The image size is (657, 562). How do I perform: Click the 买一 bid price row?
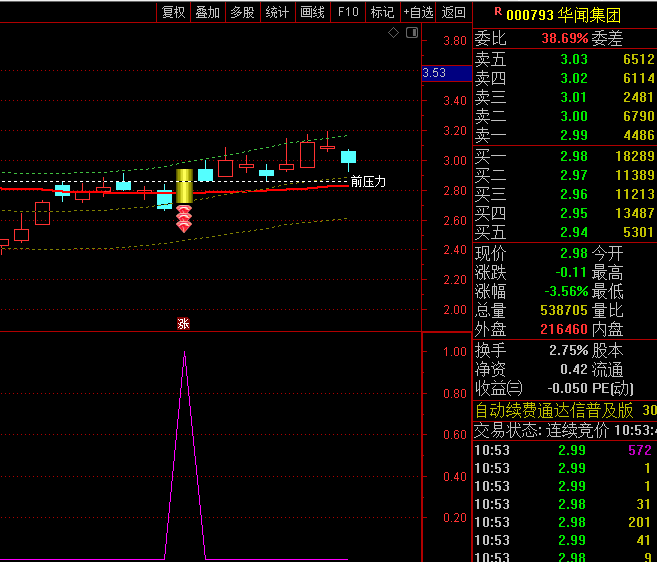pyautogui.click(x=563, y=156)
